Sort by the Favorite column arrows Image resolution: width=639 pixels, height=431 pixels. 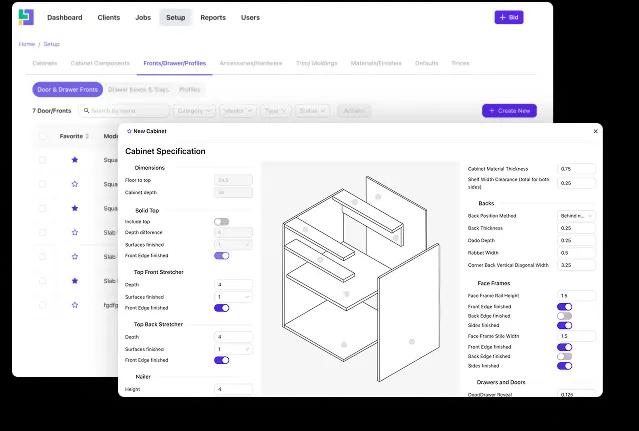pyautogui.click(x=87, y=136)
